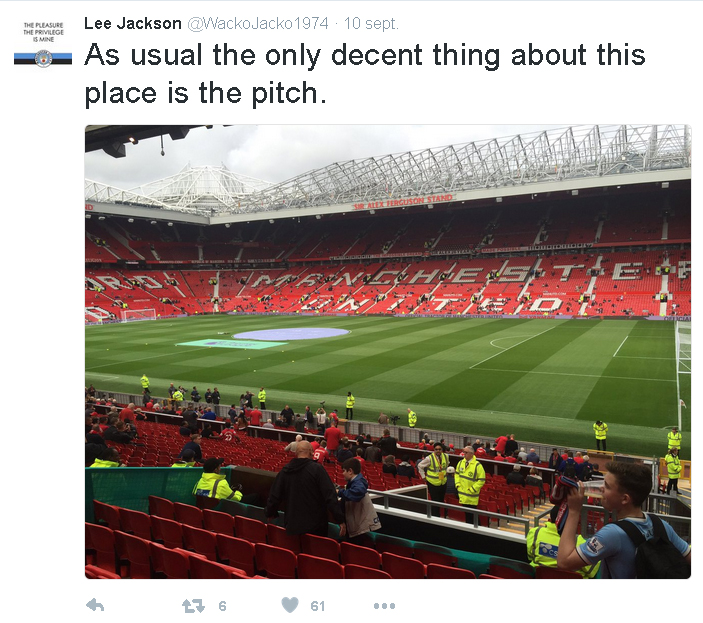This screenshot has width=703, height=623.
Task: Click the goal net at the photo's left side
Action: [138, 314]
